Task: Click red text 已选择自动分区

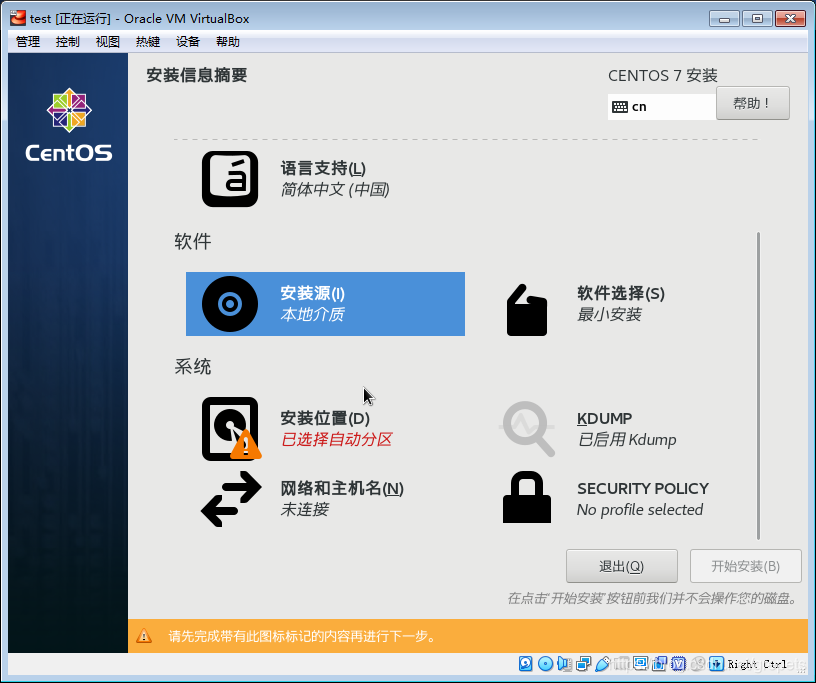Action: point(336,439)
